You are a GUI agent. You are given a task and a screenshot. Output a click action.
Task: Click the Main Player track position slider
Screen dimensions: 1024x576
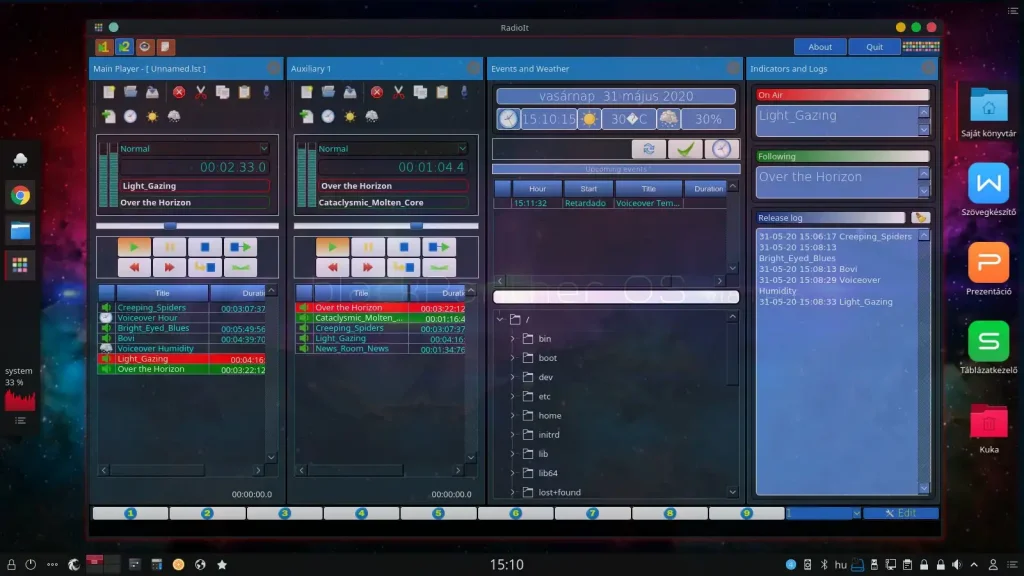[187, 226]
